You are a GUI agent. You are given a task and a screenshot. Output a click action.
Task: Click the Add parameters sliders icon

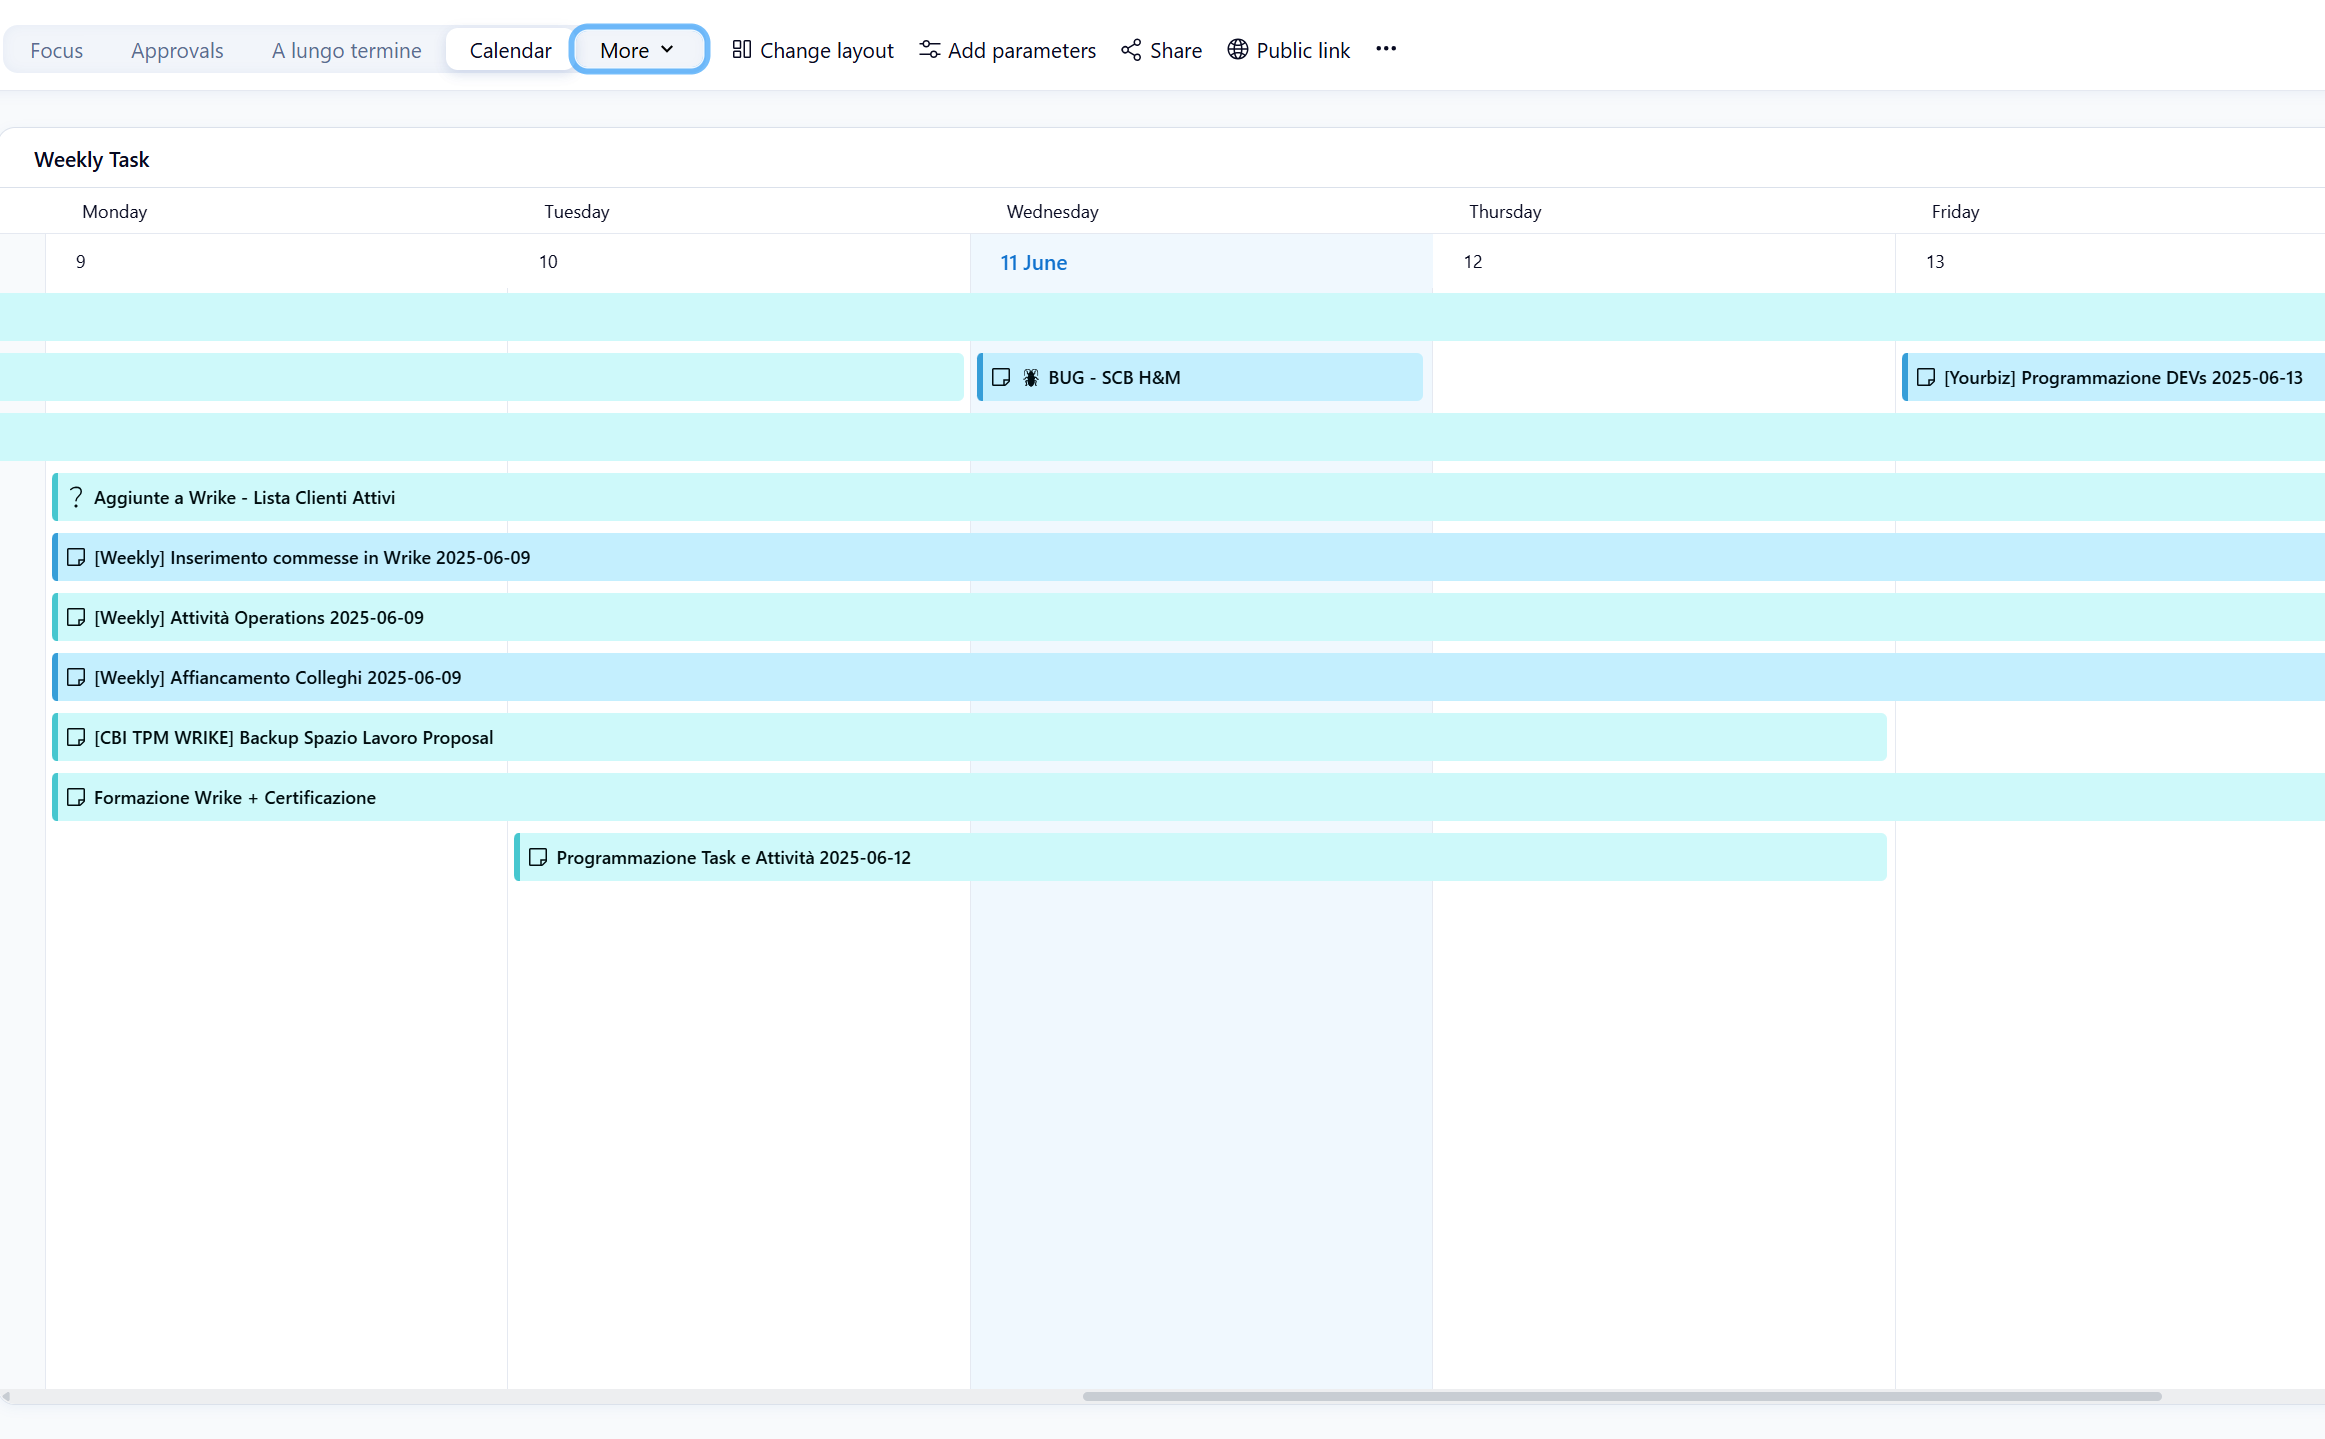[929, 49]
